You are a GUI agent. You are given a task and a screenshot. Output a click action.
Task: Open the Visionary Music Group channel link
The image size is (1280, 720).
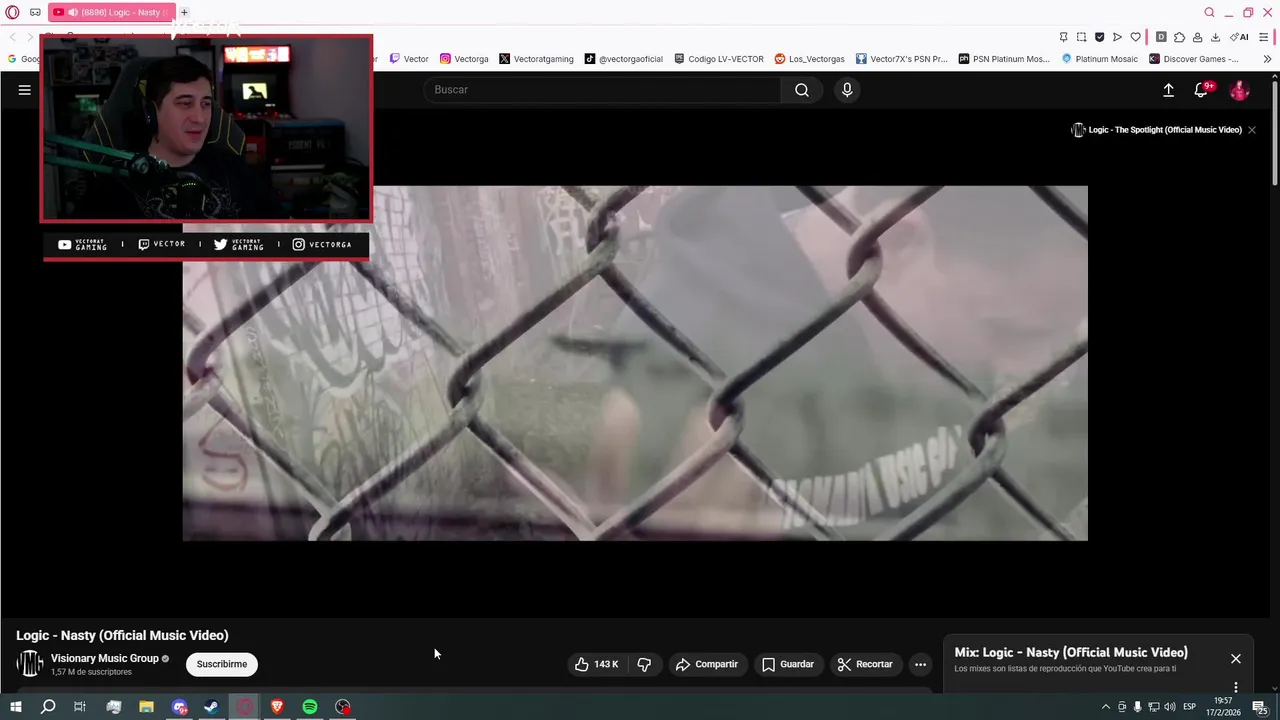(105, 658)
